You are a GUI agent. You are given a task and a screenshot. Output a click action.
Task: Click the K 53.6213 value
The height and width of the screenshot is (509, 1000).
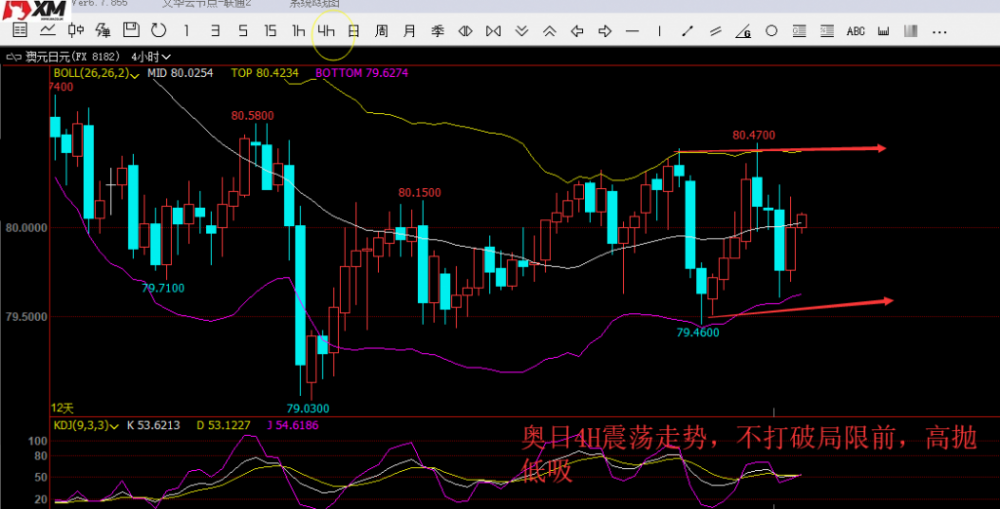tap(153, 425)
